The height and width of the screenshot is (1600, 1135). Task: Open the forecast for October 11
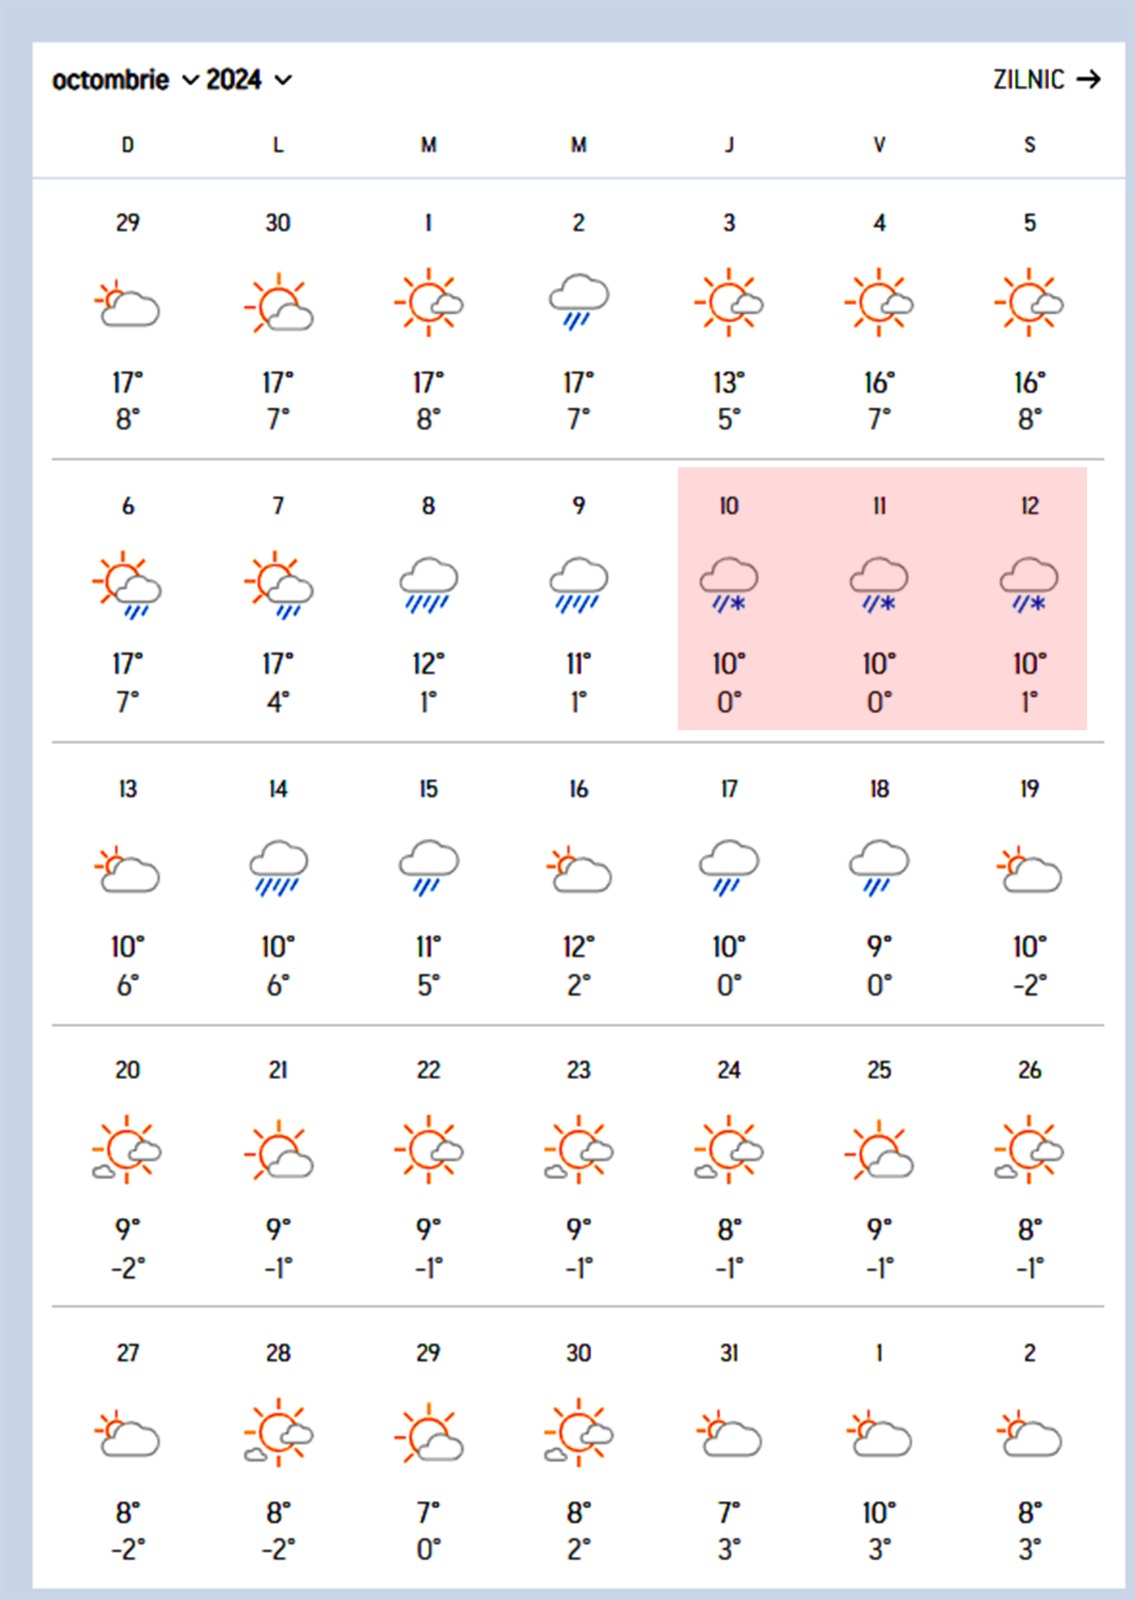coord(879,598)
